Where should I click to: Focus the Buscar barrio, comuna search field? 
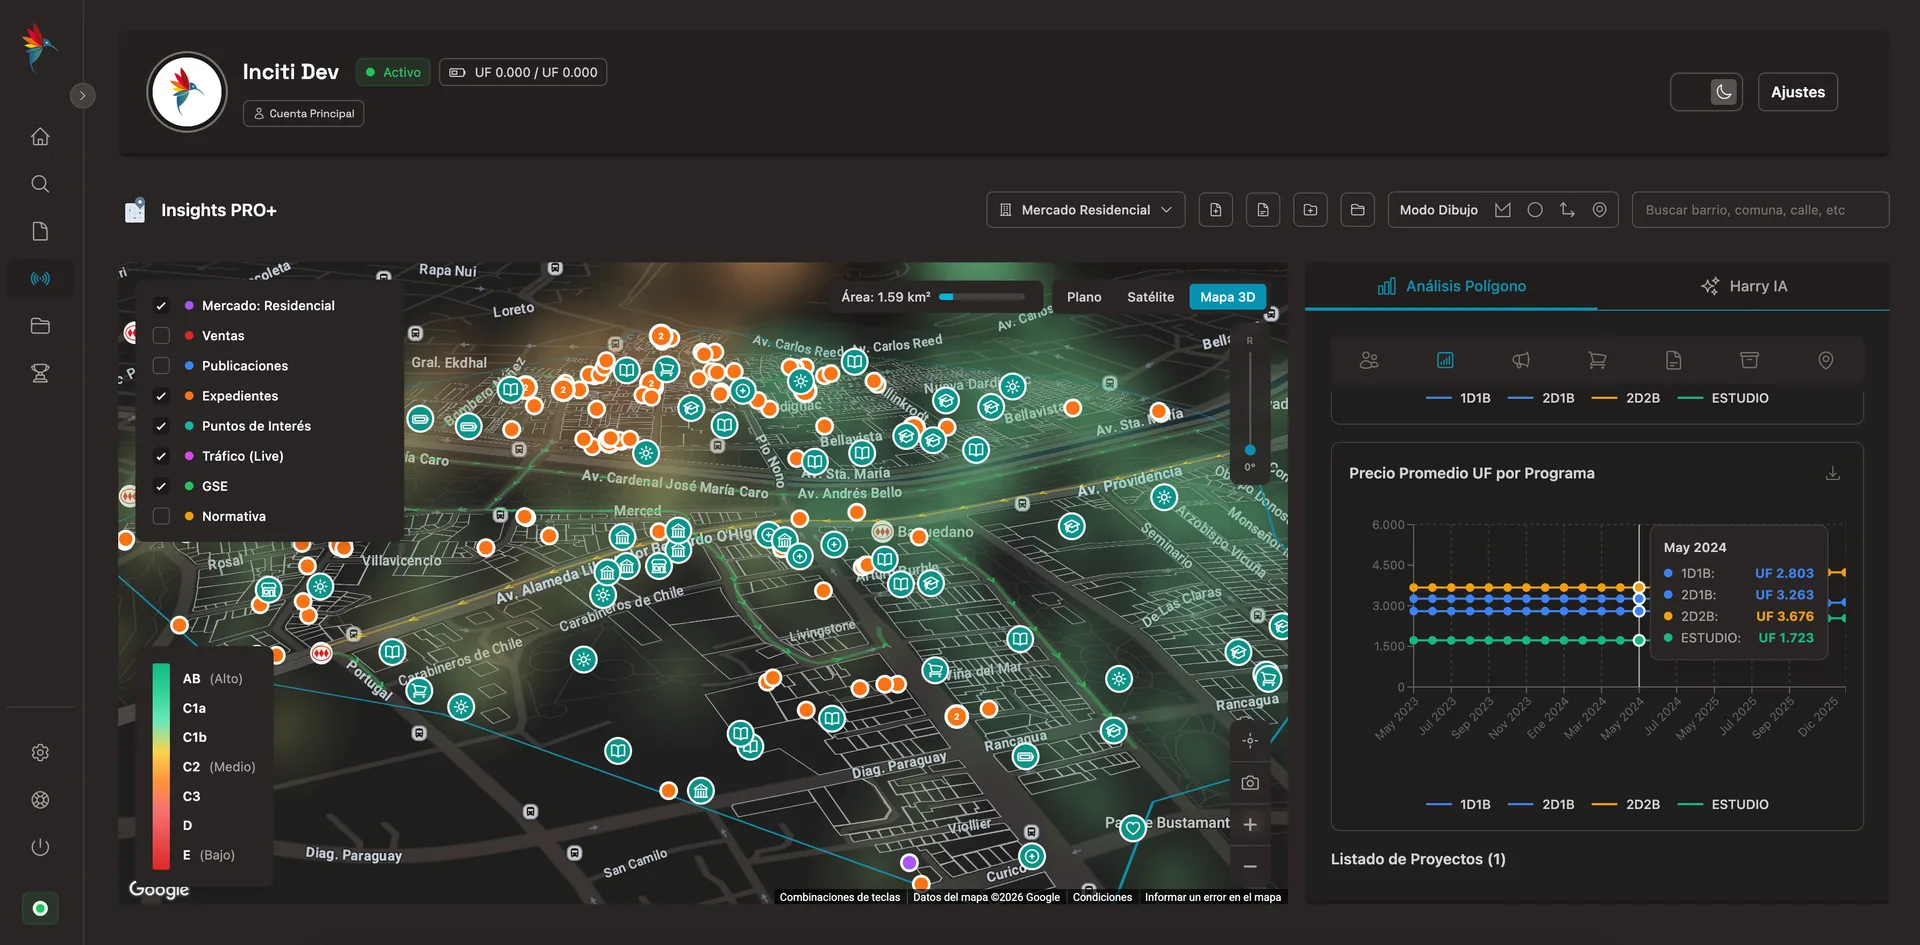click(x=1760, y=210)
